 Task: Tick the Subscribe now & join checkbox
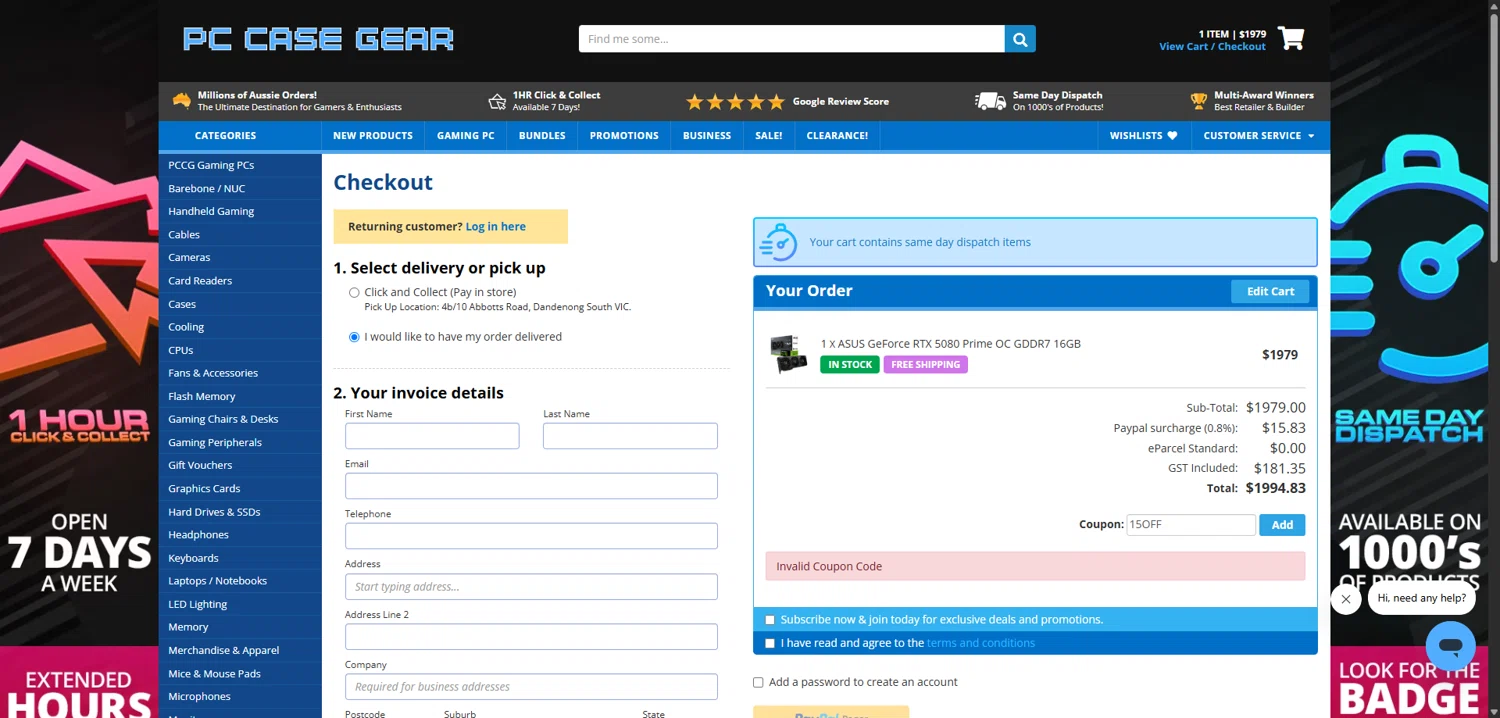point(770,620)
